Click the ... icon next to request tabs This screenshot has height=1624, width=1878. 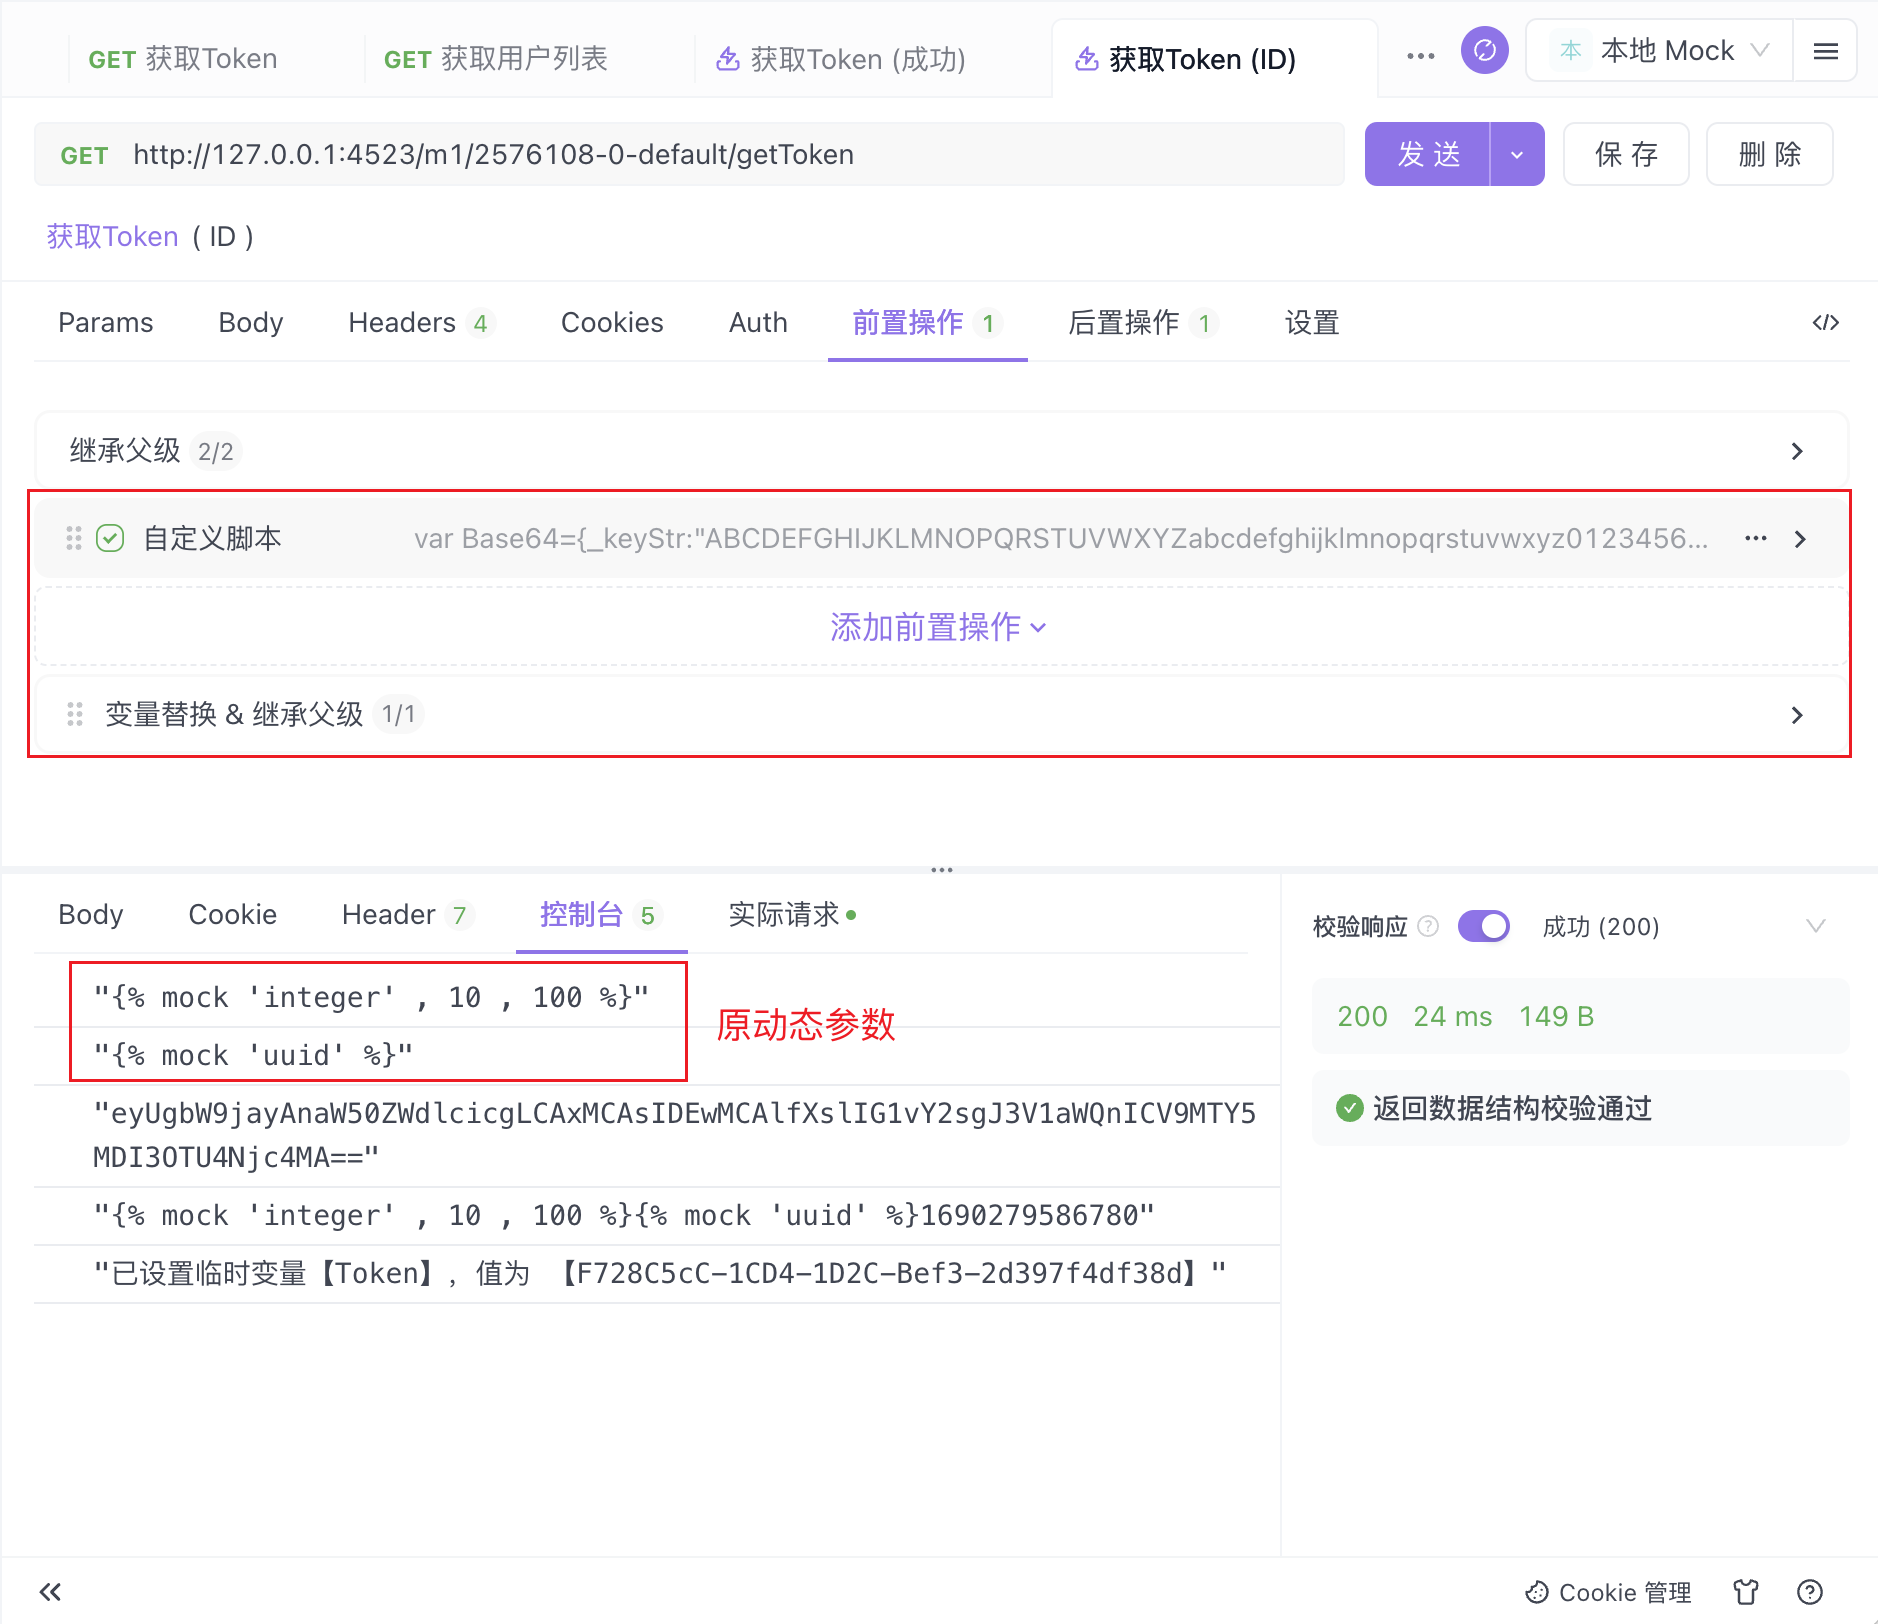click(x=1421, y=57)
